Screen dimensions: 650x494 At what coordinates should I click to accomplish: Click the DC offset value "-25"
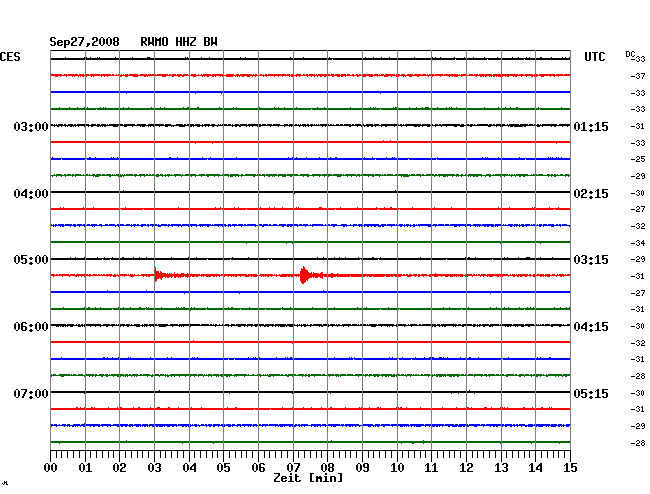(638, 159)
